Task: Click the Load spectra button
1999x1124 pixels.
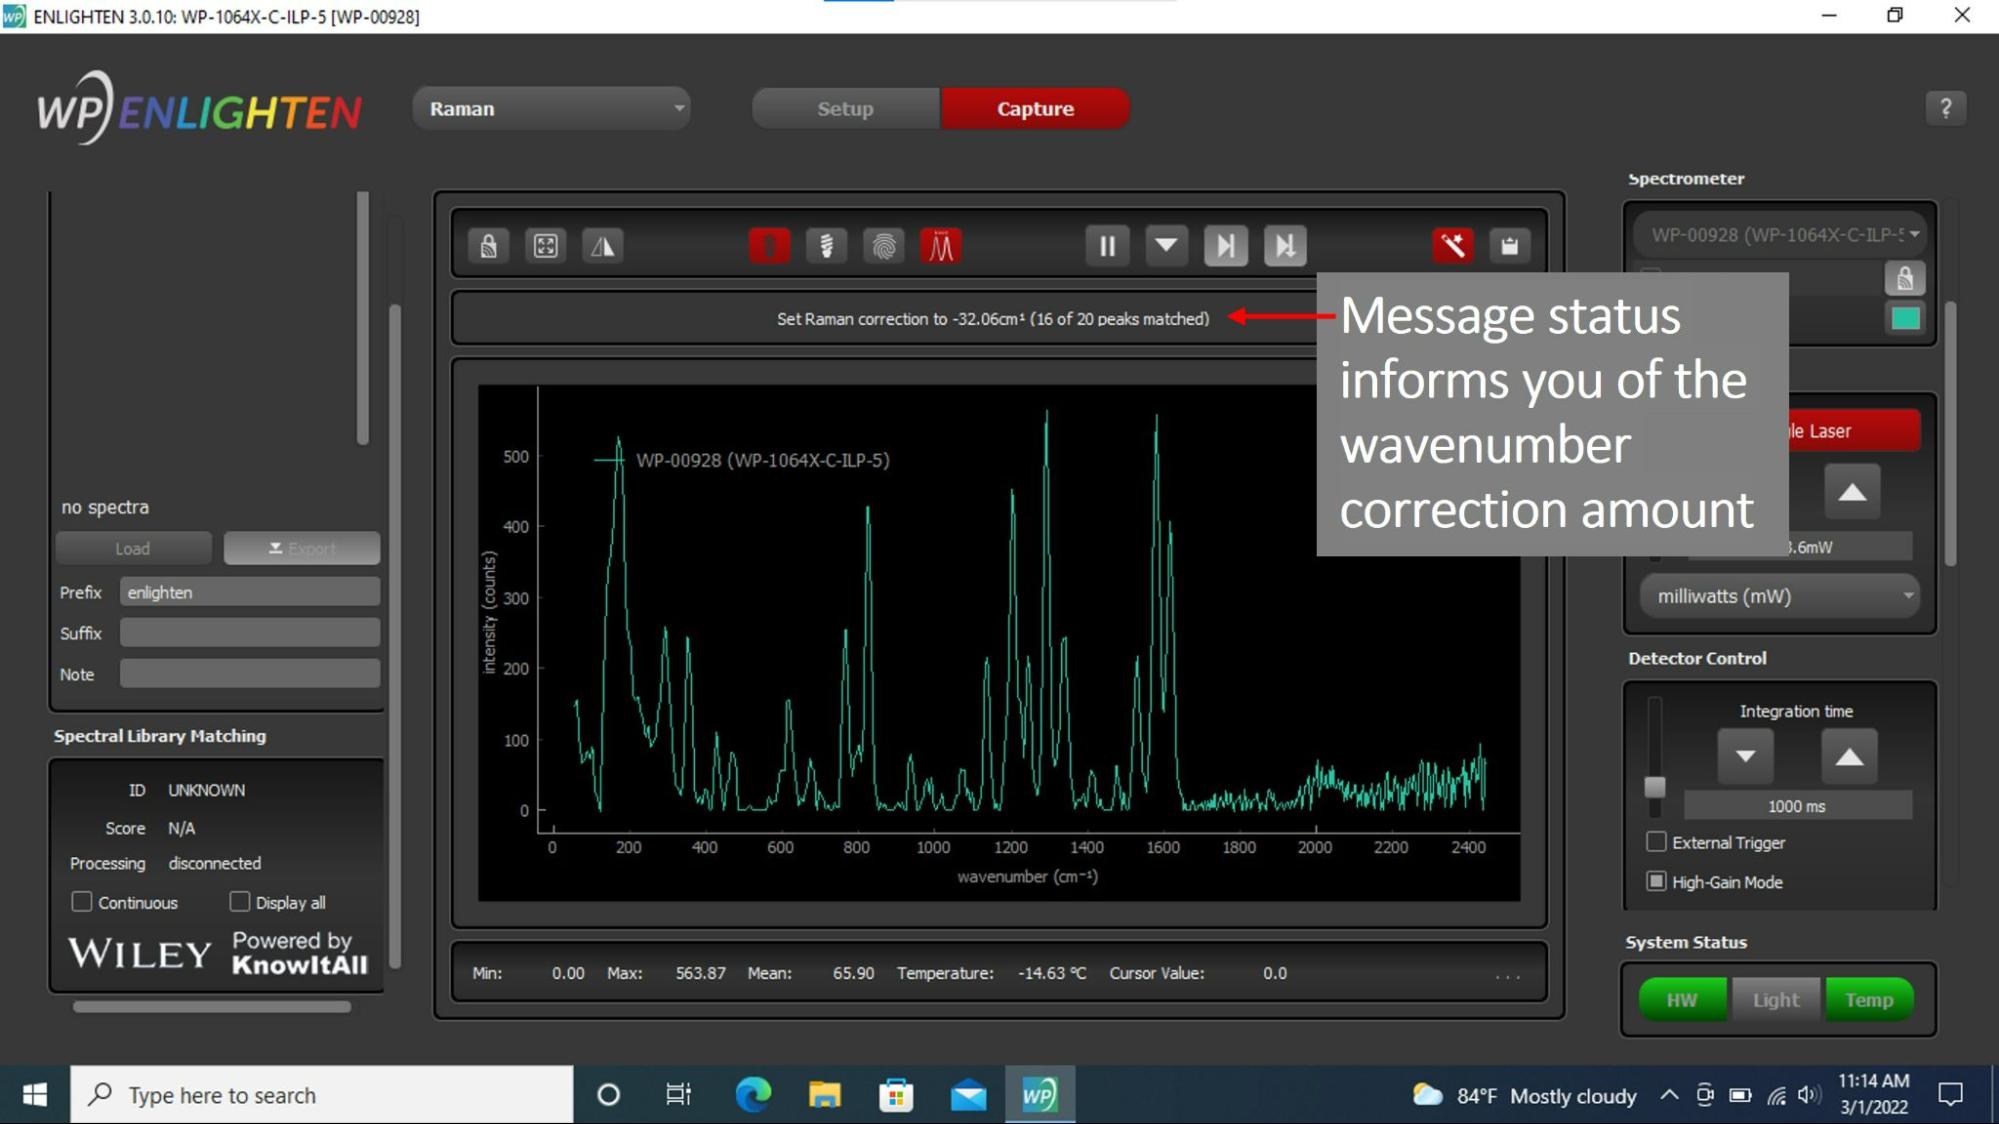Action: tap(133, 548)
